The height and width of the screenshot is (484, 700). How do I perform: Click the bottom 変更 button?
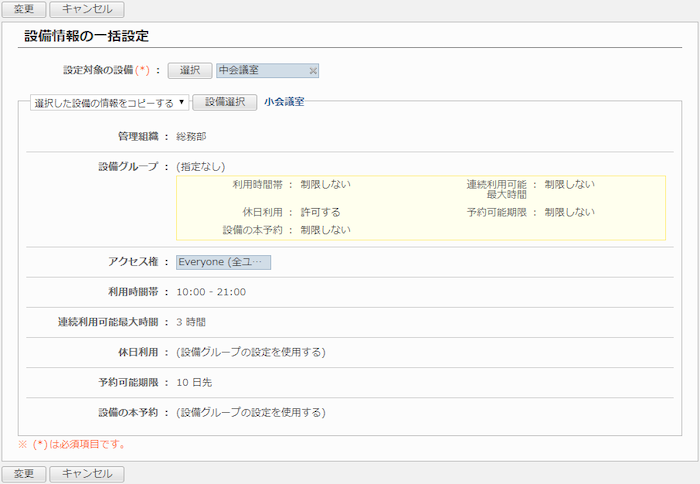(24, 474)
